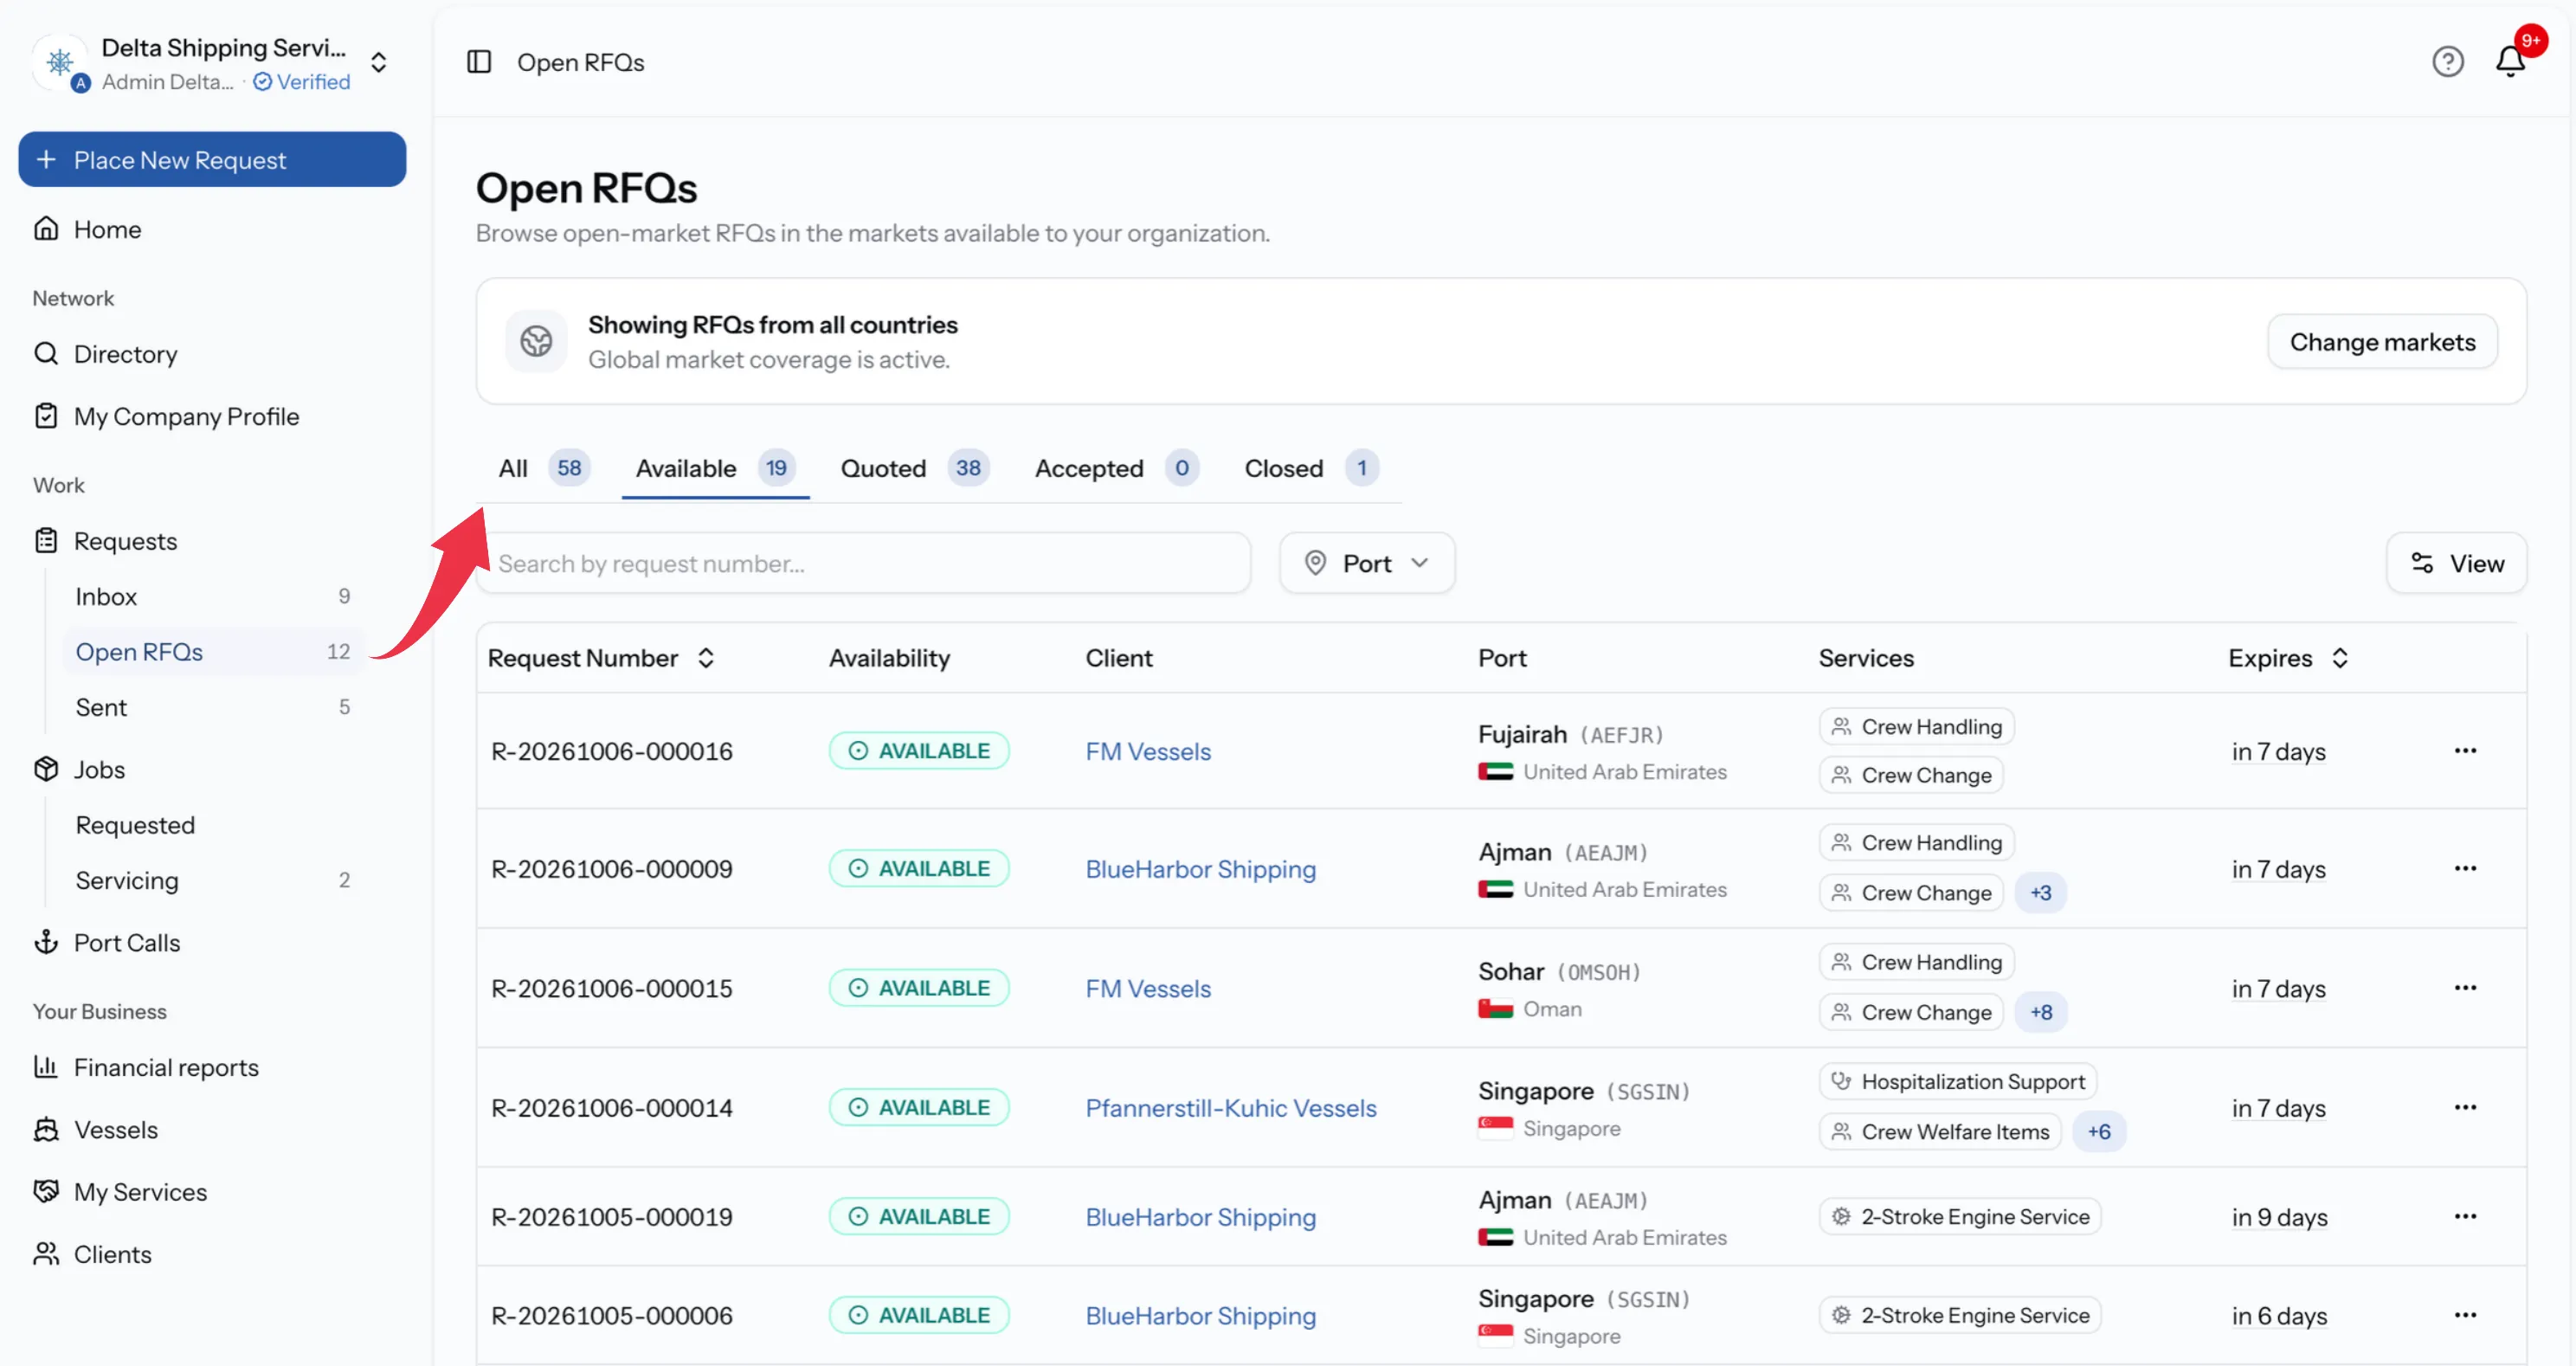Expand +8 more services for Sohar request
Viewport: 2576px width, 1366px height.
coord(2041,1012)
